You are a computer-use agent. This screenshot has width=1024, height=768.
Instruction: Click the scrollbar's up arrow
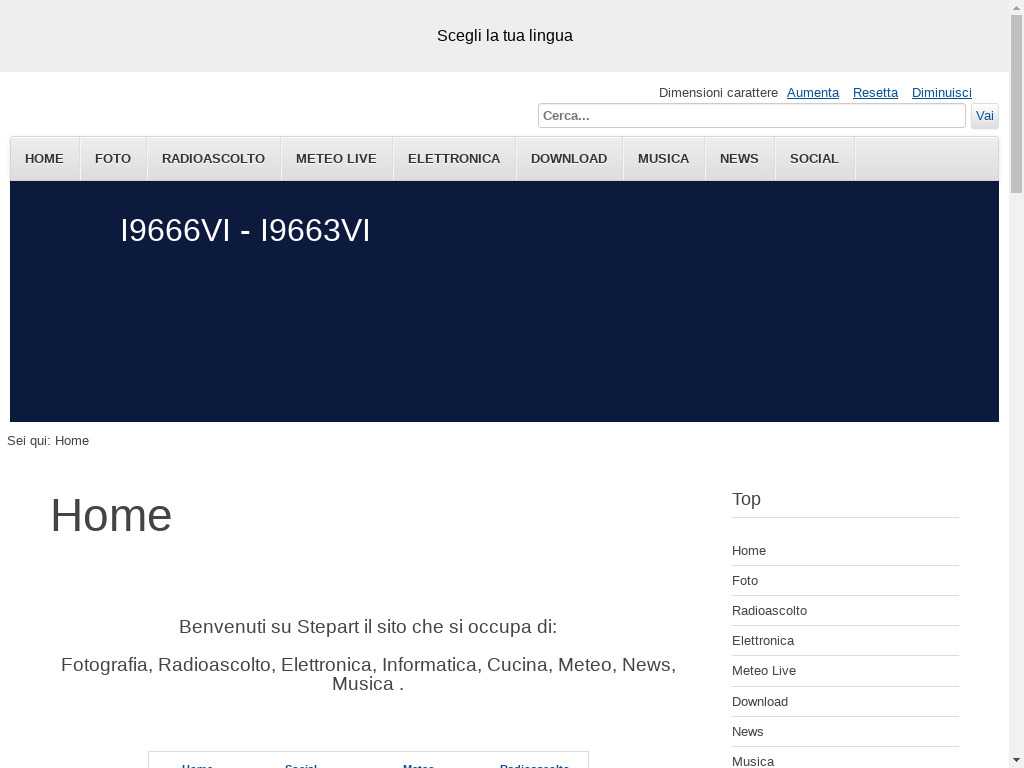coord(1016,7)
